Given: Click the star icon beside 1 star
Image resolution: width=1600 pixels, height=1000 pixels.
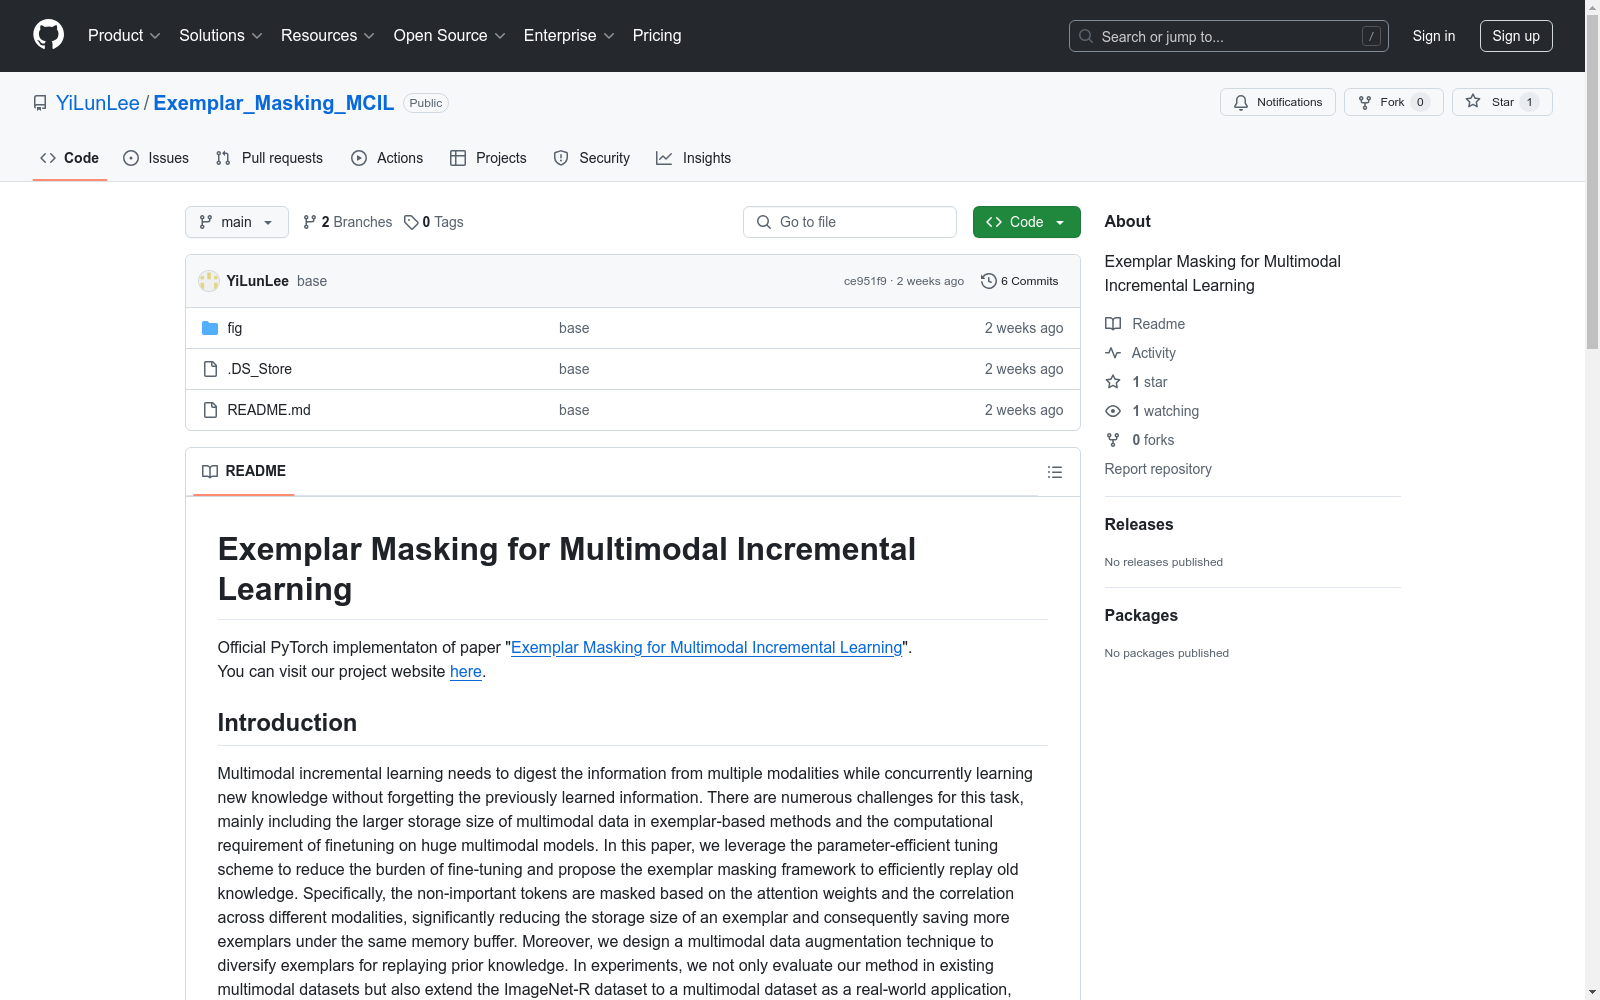Looking at the screenshot, I should click(1113, 382).
